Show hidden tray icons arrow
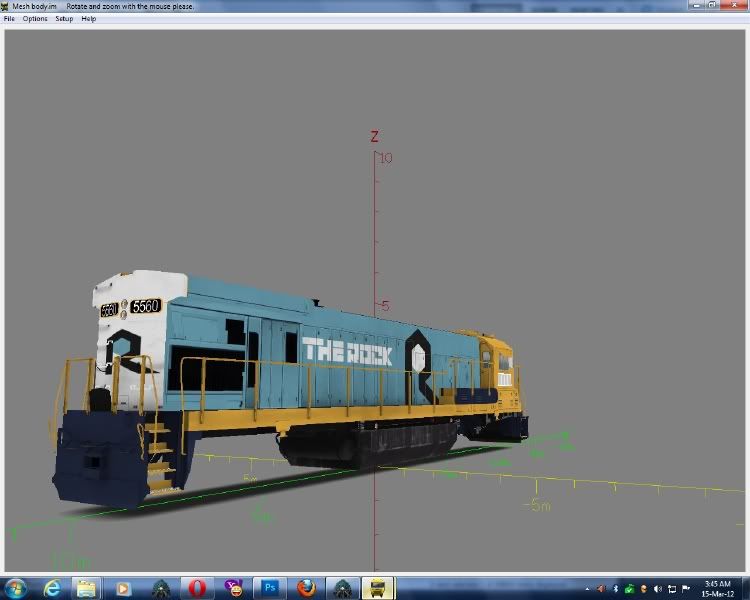The width and height of the screenshot is (750, 600). (587, 589)
